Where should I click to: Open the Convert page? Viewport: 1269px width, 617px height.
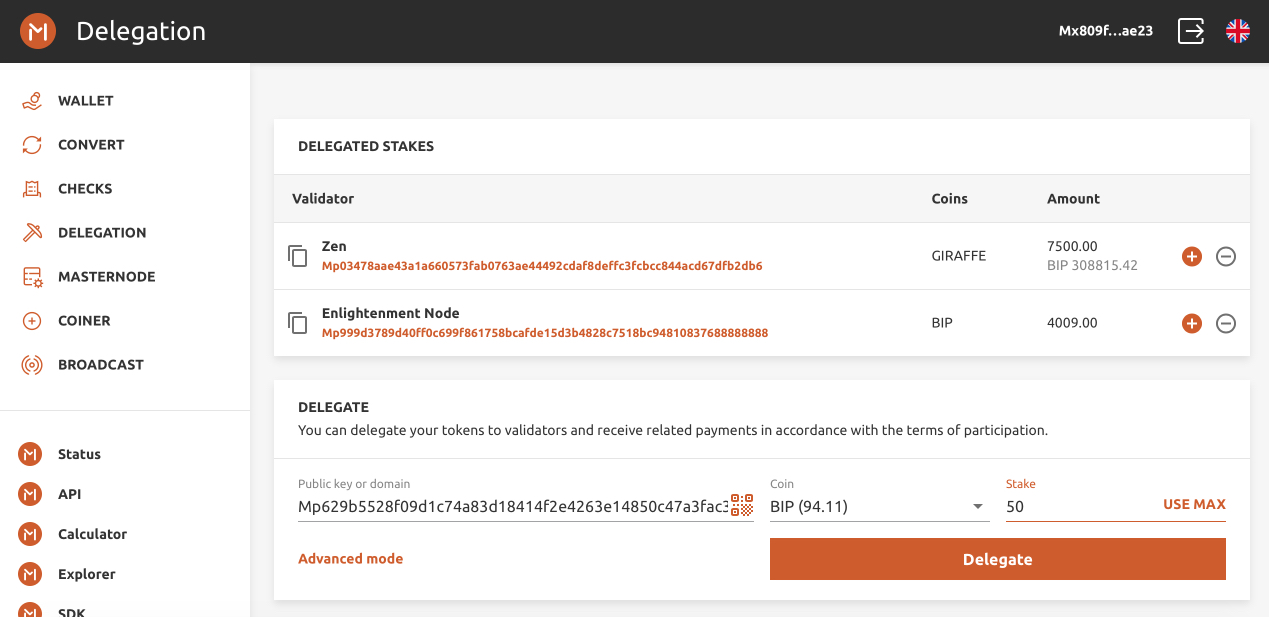[x=90, y=145]
